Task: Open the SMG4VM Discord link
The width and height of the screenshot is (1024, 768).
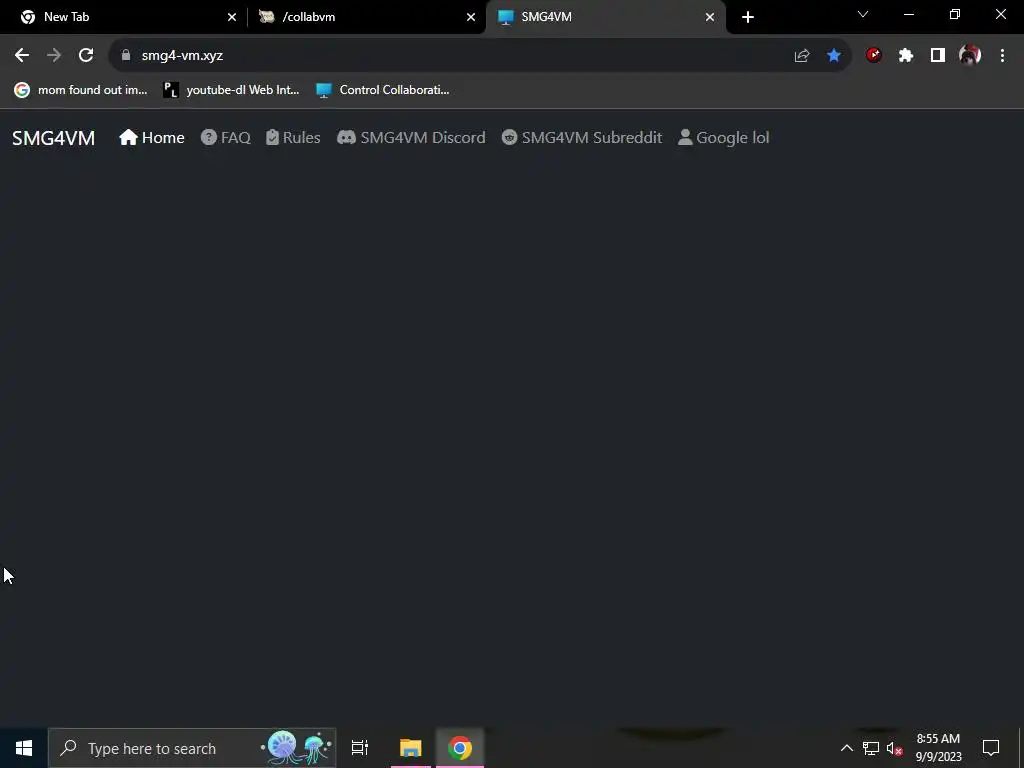Action: 411,138
